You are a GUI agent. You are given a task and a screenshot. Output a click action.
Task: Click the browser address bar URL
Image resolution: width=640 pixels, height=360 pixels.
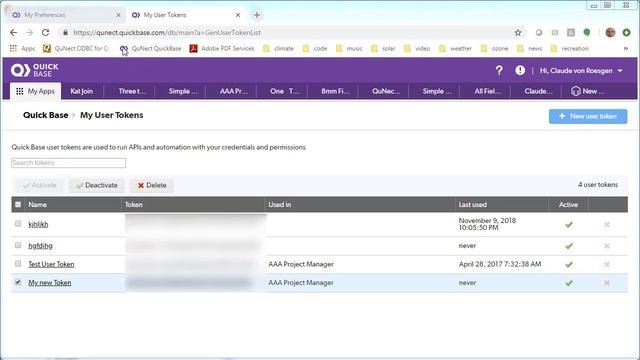click(167, 32)
